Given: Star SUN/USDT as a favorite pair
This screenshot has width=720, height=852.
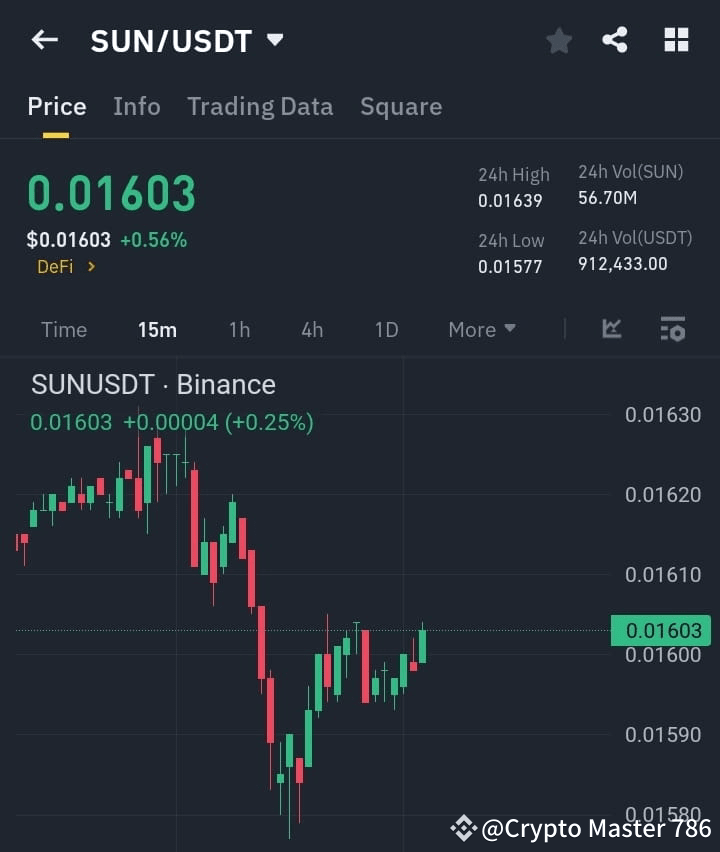Looking at the screenshot, I should (x=559, y=40).
